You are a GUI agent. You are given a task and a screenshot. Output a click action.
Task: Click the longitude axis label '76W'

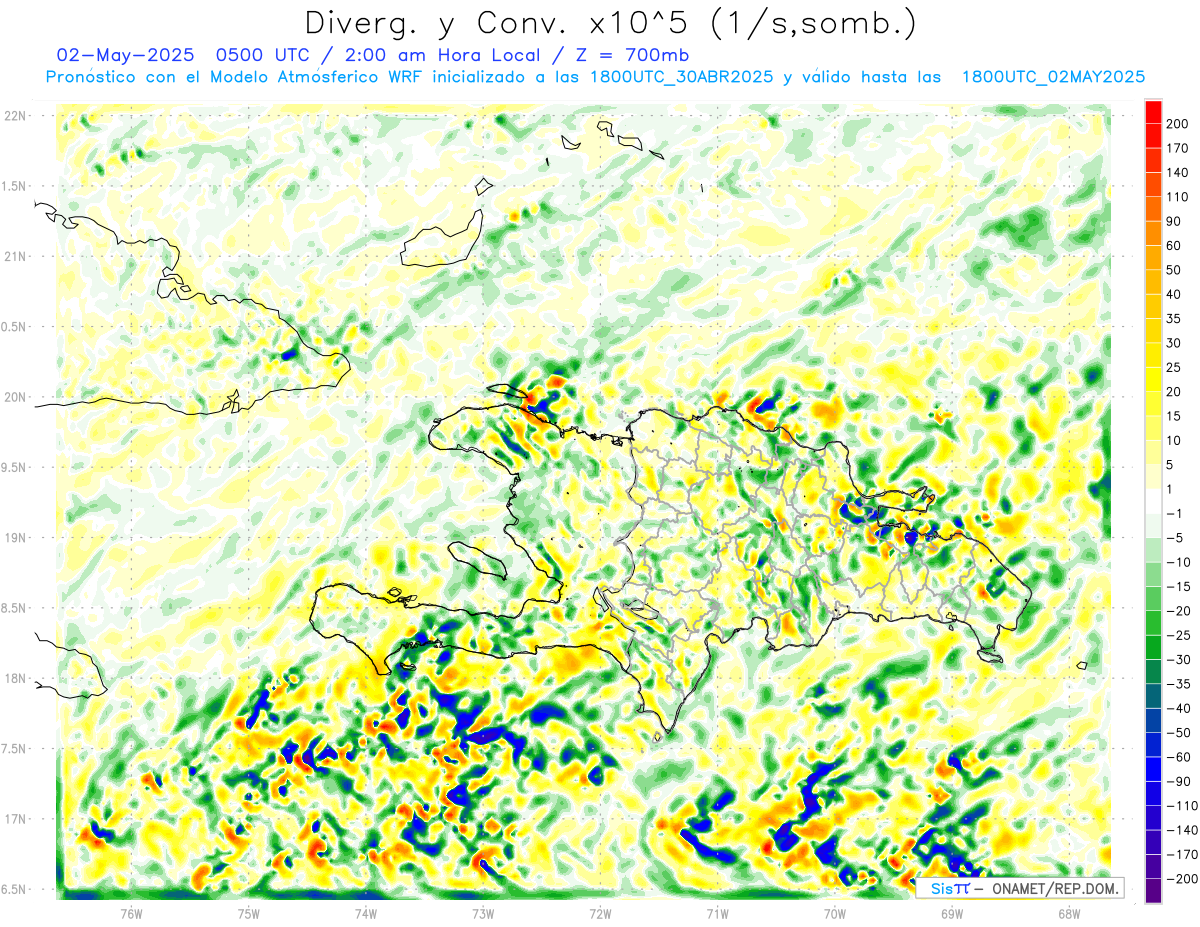click(131, 913)
